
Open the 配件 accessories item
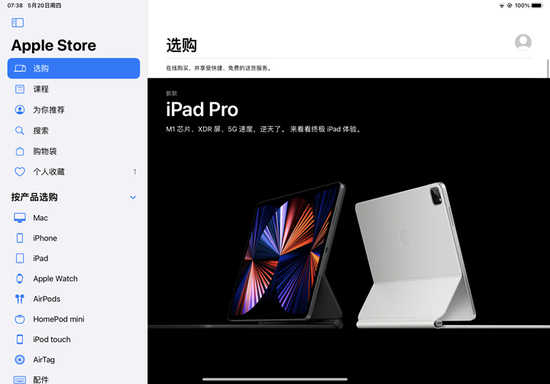pos(74,379)
